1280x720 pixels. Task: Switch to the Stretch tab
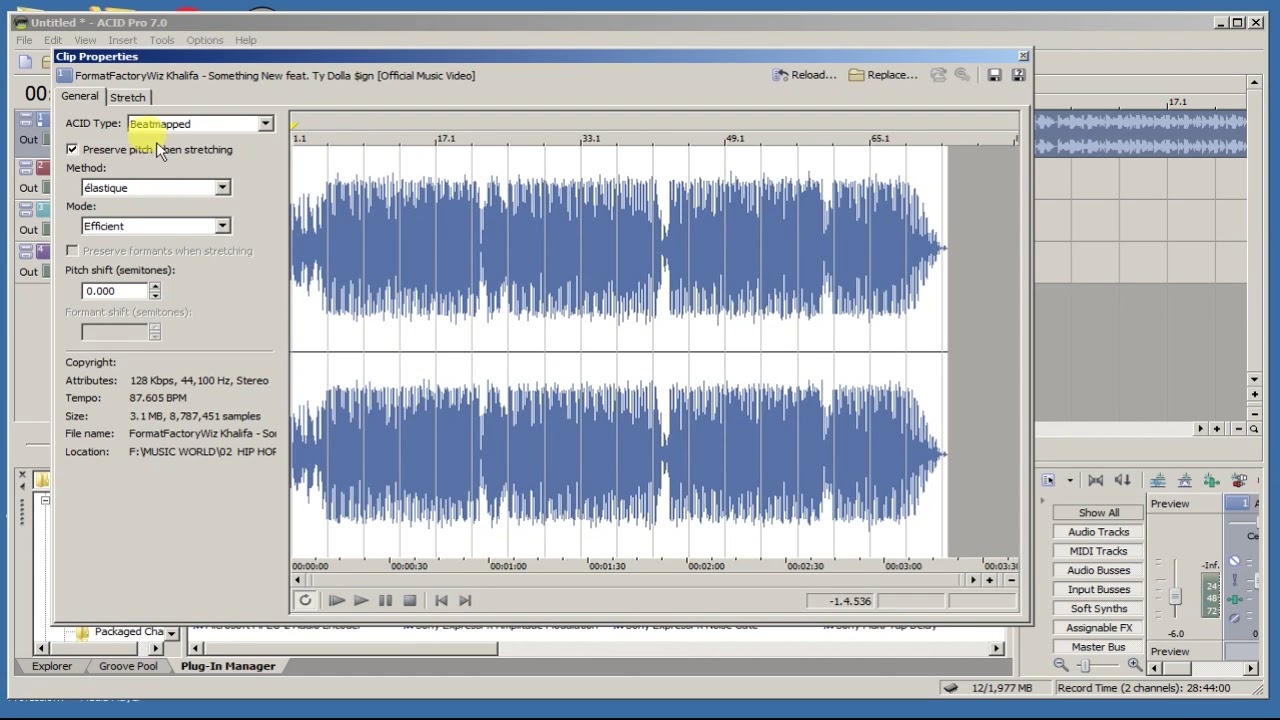127,97
